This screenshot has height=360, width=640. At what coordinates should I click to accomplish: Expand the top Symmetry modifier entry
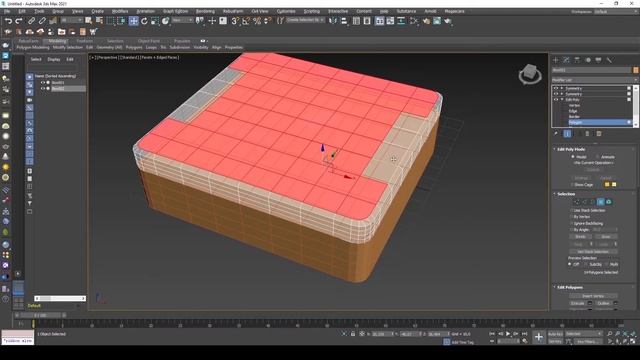click(562, 88)
